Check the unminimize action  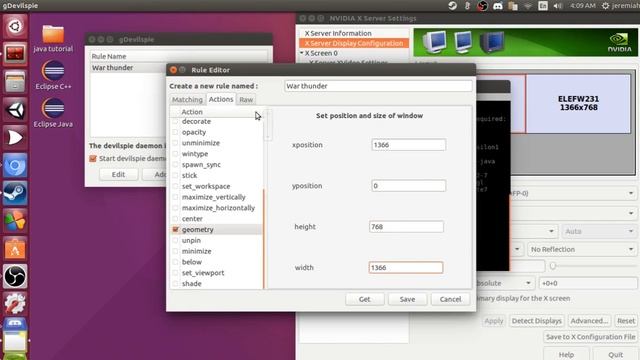(175, 143)
